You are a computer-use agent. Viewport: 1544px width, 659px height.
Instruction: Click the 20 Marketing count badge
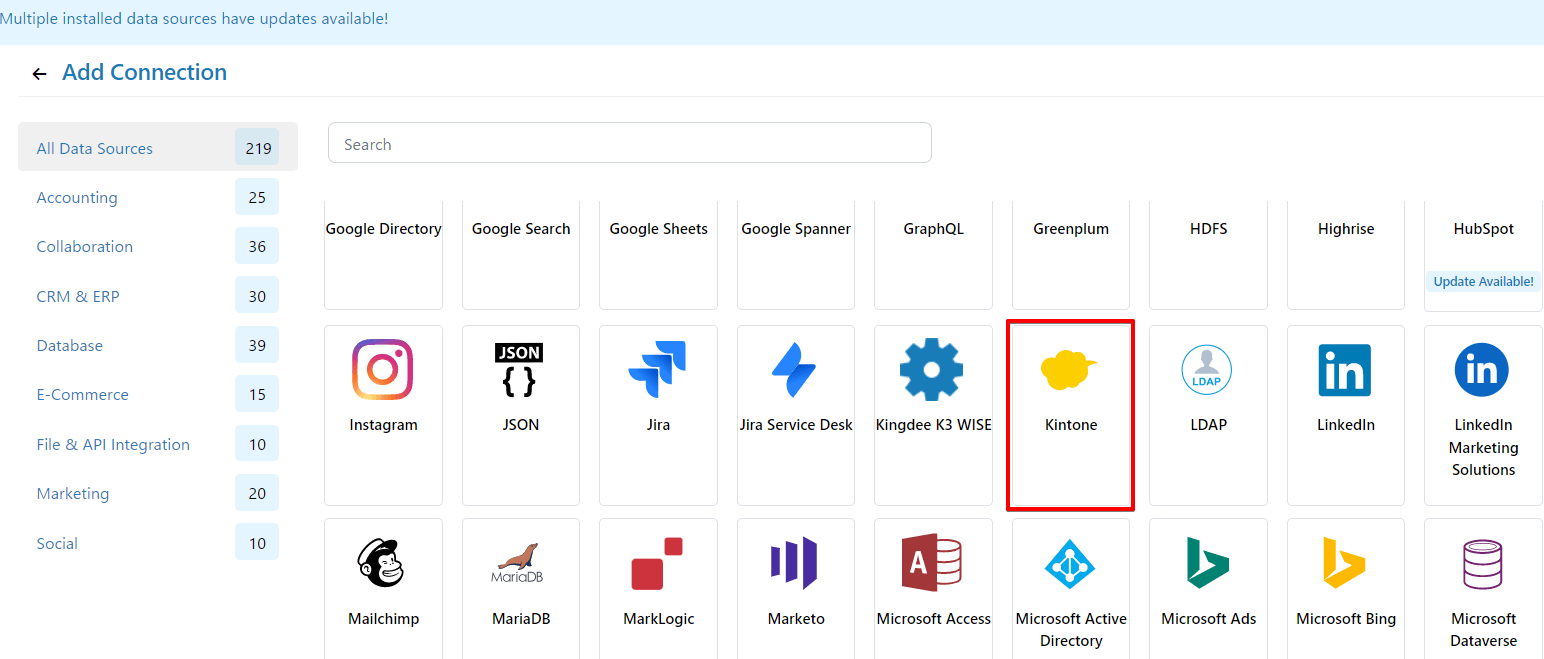[257, 493]
